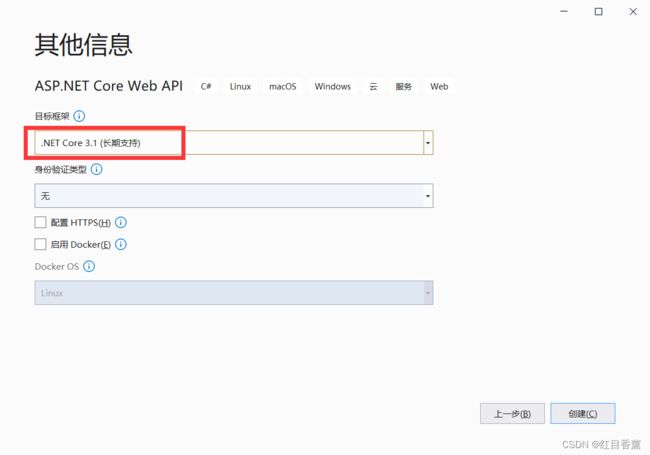The image size is (650, 455).
Task: Click the 上一步(B) back button
Action: coord(512,414)
